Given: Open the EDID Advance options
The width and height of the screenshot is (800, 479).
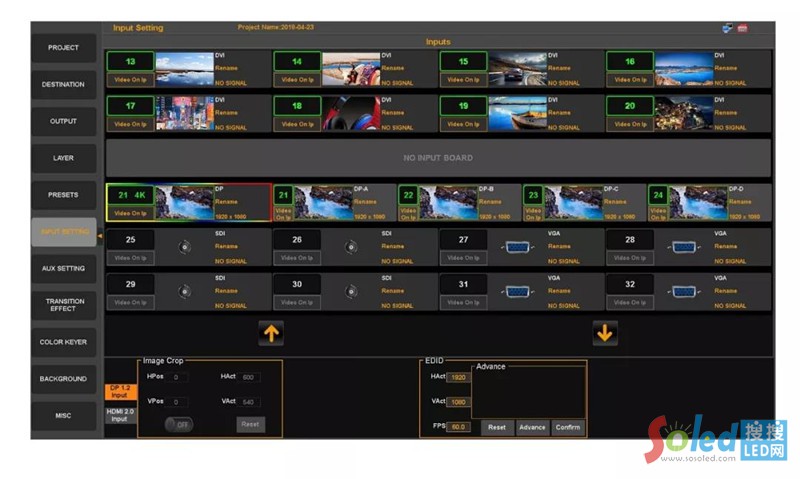Looking at the screenshot, I should pyautogui.click(x=532, y=427).
